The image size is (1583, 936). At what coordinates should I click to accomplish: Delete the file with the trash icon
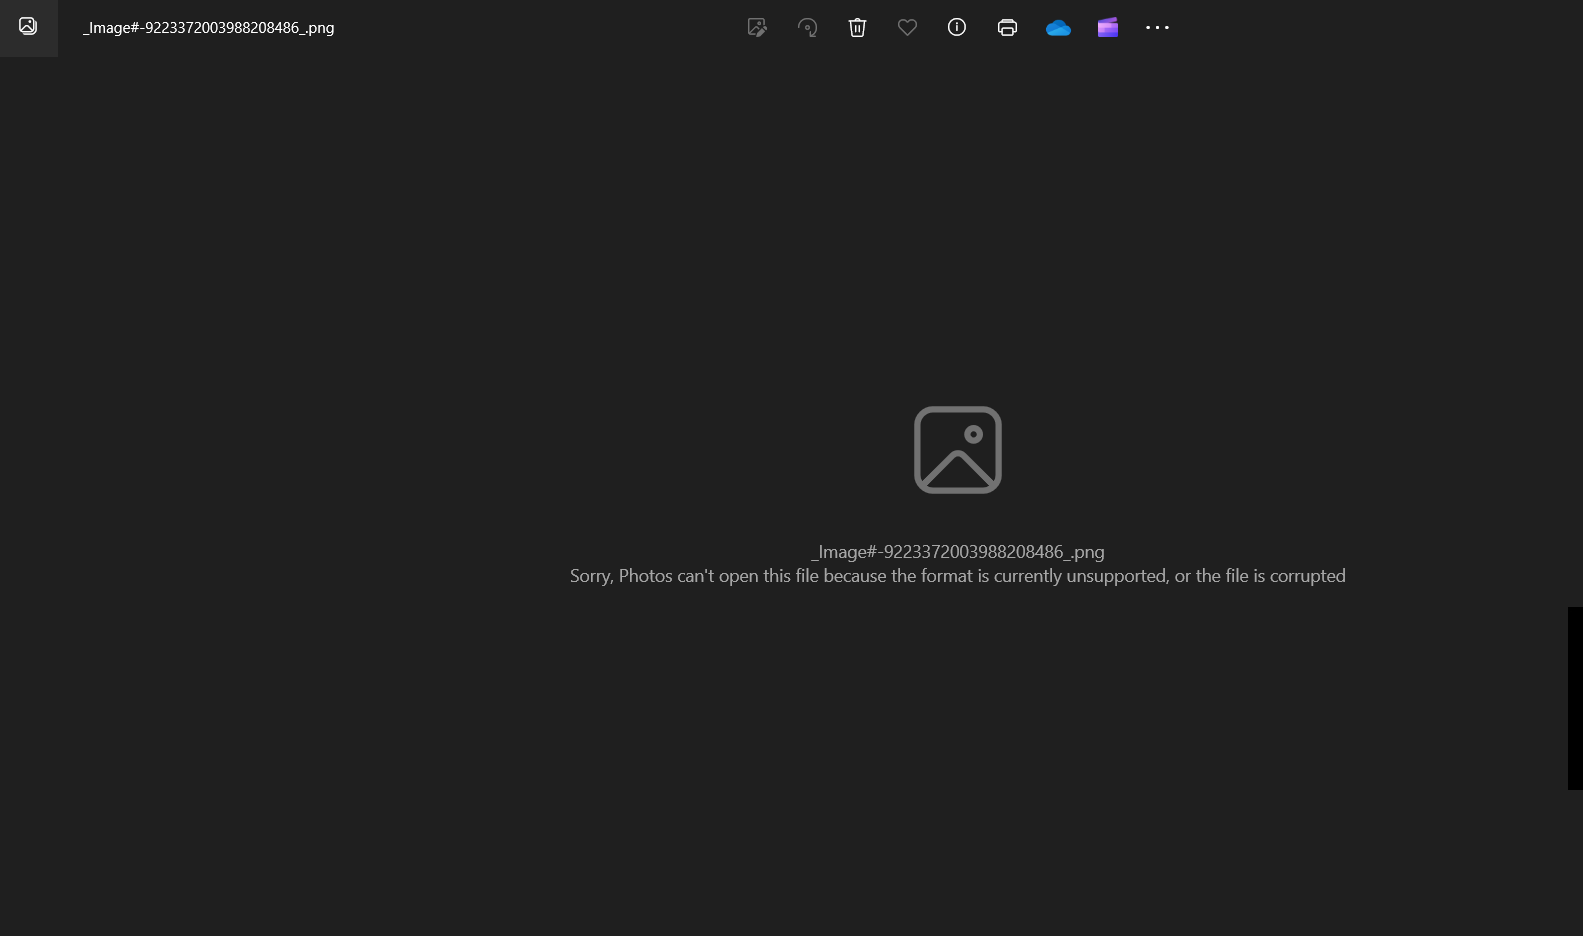pyautogui.click(x=857, y=28)
